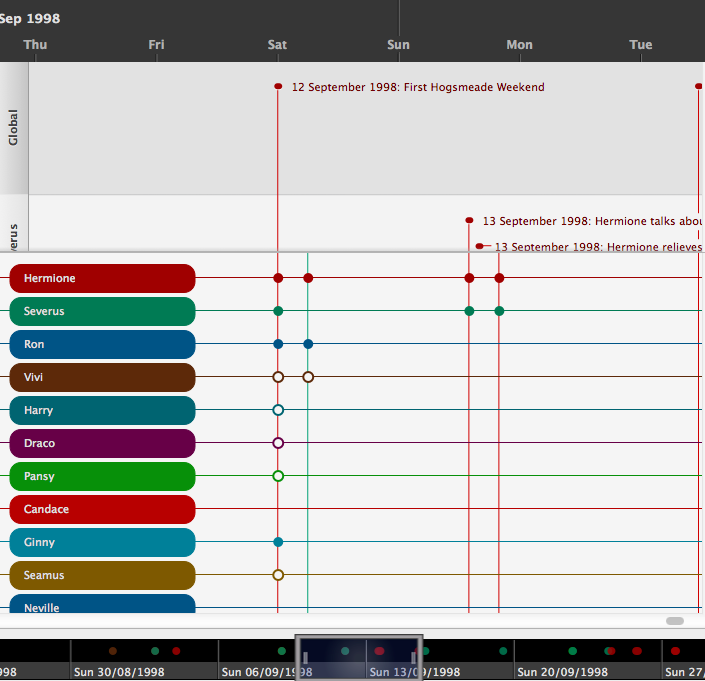This screenshot has height=681, width=705.
Task: Click the Draco character label
Action: [101, 443]
